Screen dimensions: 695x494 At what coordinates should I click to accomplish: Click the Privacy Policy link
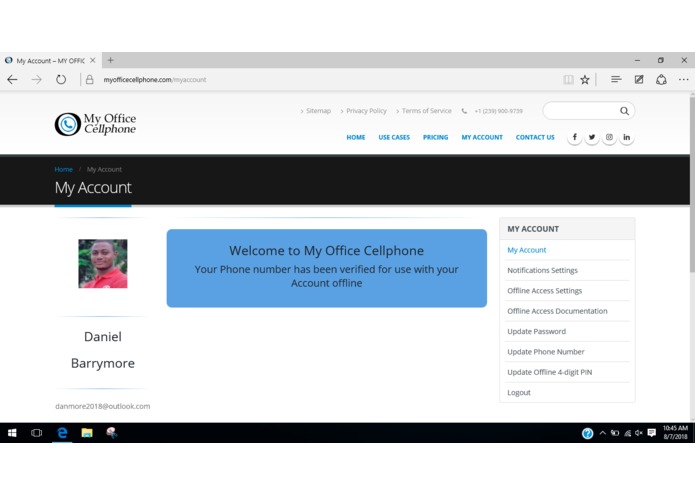(x=366, y=111)
